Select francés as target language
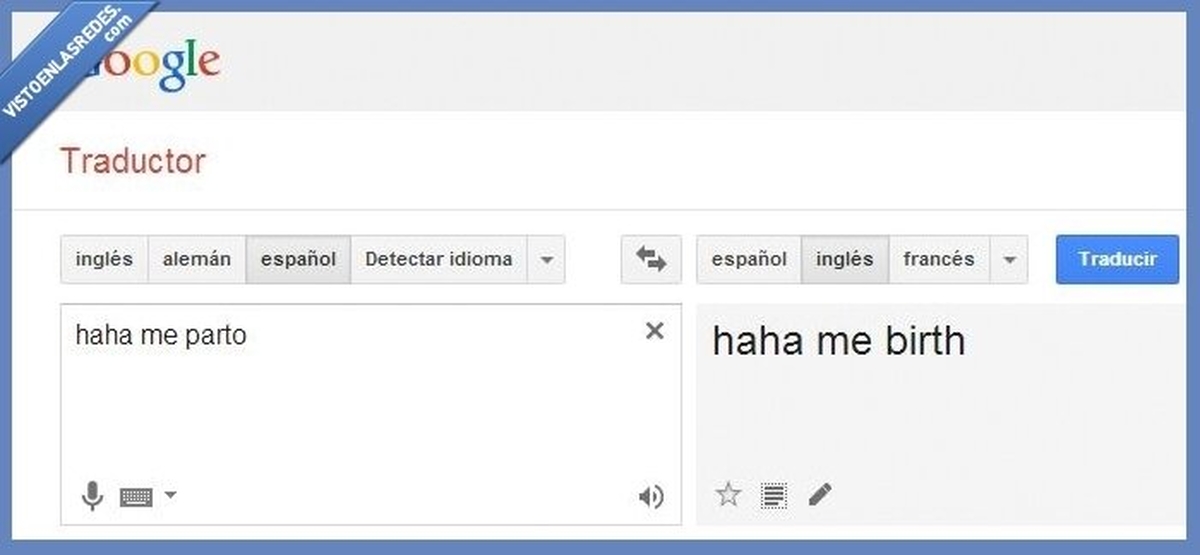 click(x=939, y=259)
